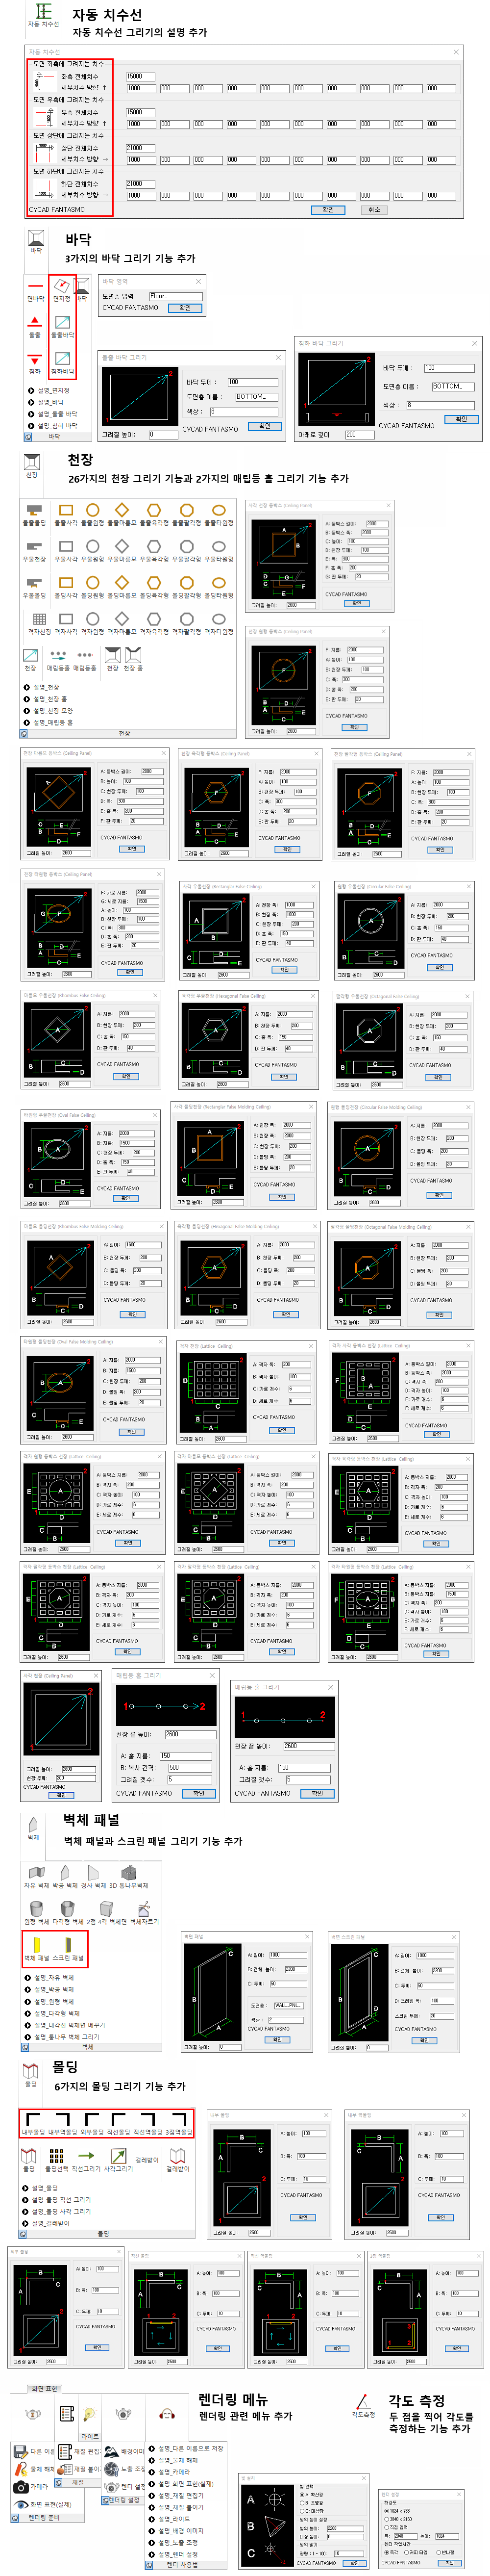The width and height of the screenshot is (490, 2576).
Task: Open the 설명_돌출 바닥 help entry
Action: [53, 414]
